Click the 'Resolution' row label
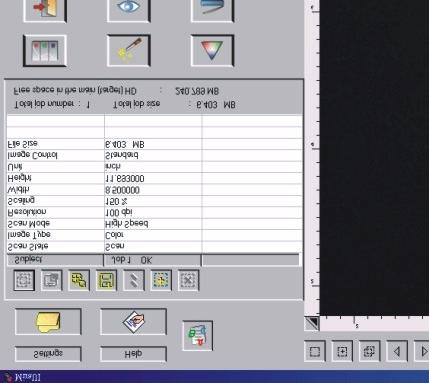The width and height of the screenshot is (429, 383). [27, 212]
